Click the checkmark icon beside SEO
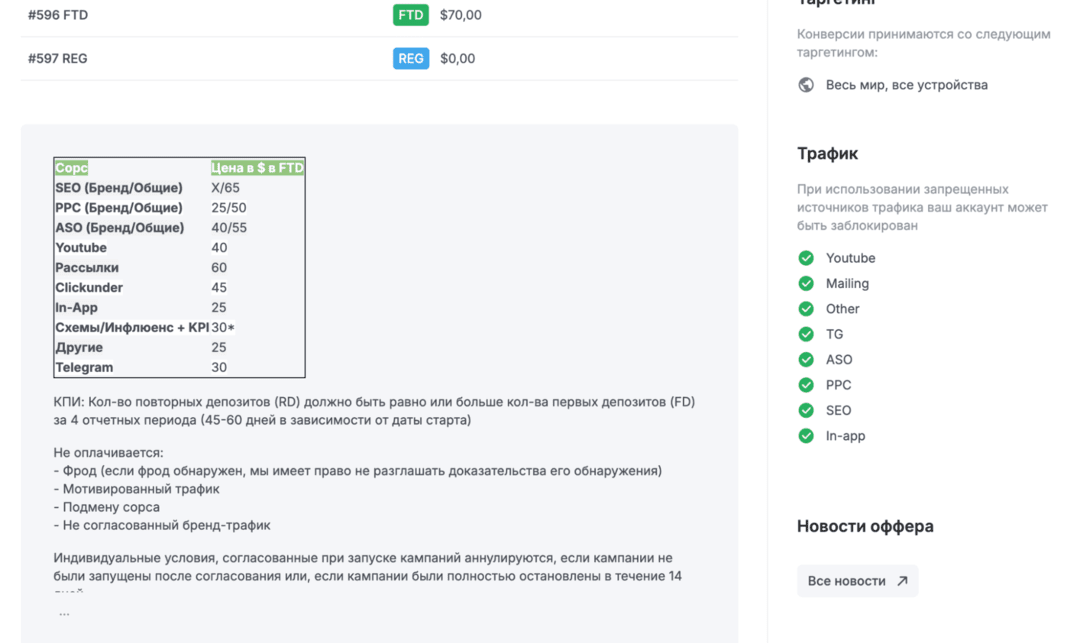 pos(806,410)
